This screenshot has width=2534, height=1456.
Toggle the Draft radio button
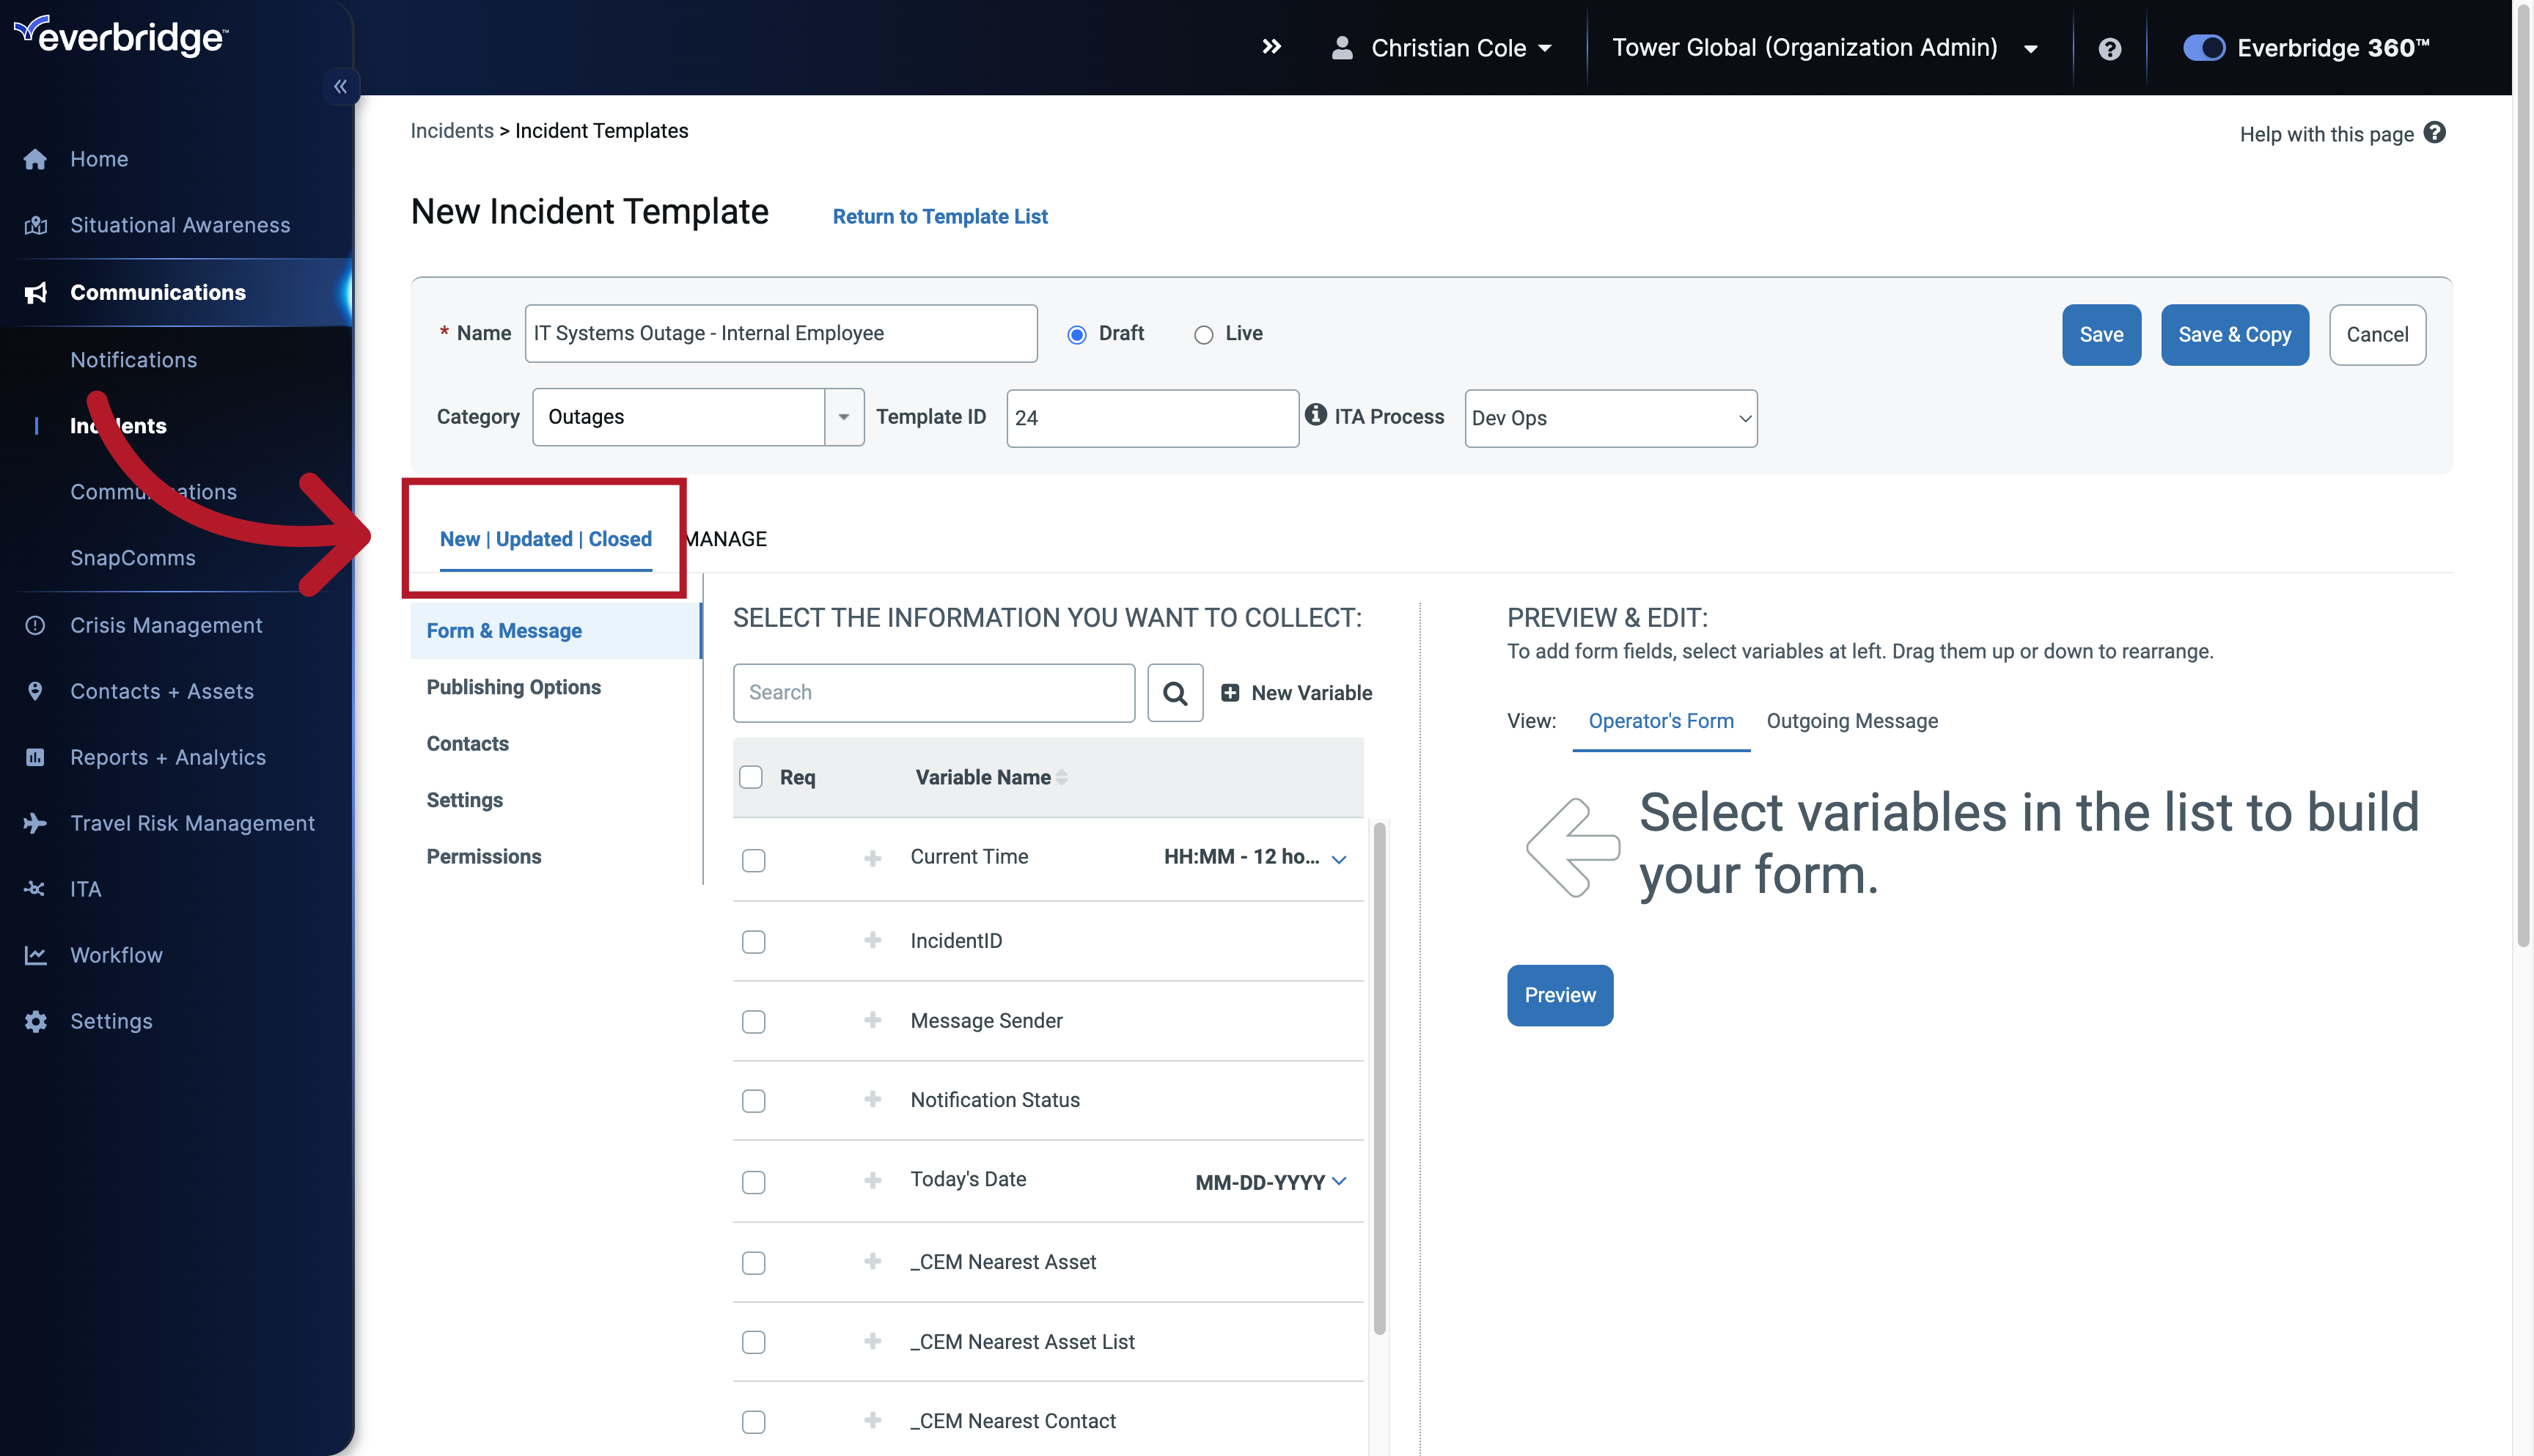[x=1077, y=332]
